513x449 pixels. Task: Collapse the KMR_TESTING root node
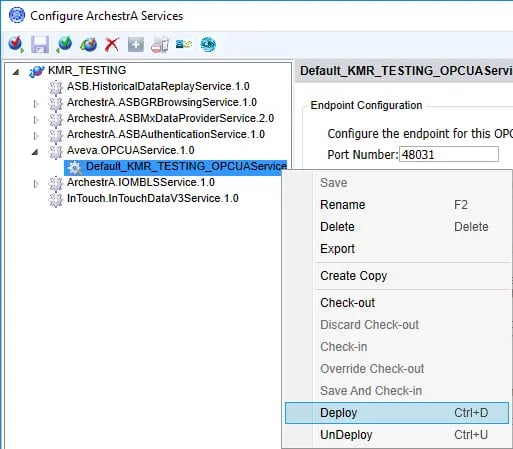click(16, 71)
